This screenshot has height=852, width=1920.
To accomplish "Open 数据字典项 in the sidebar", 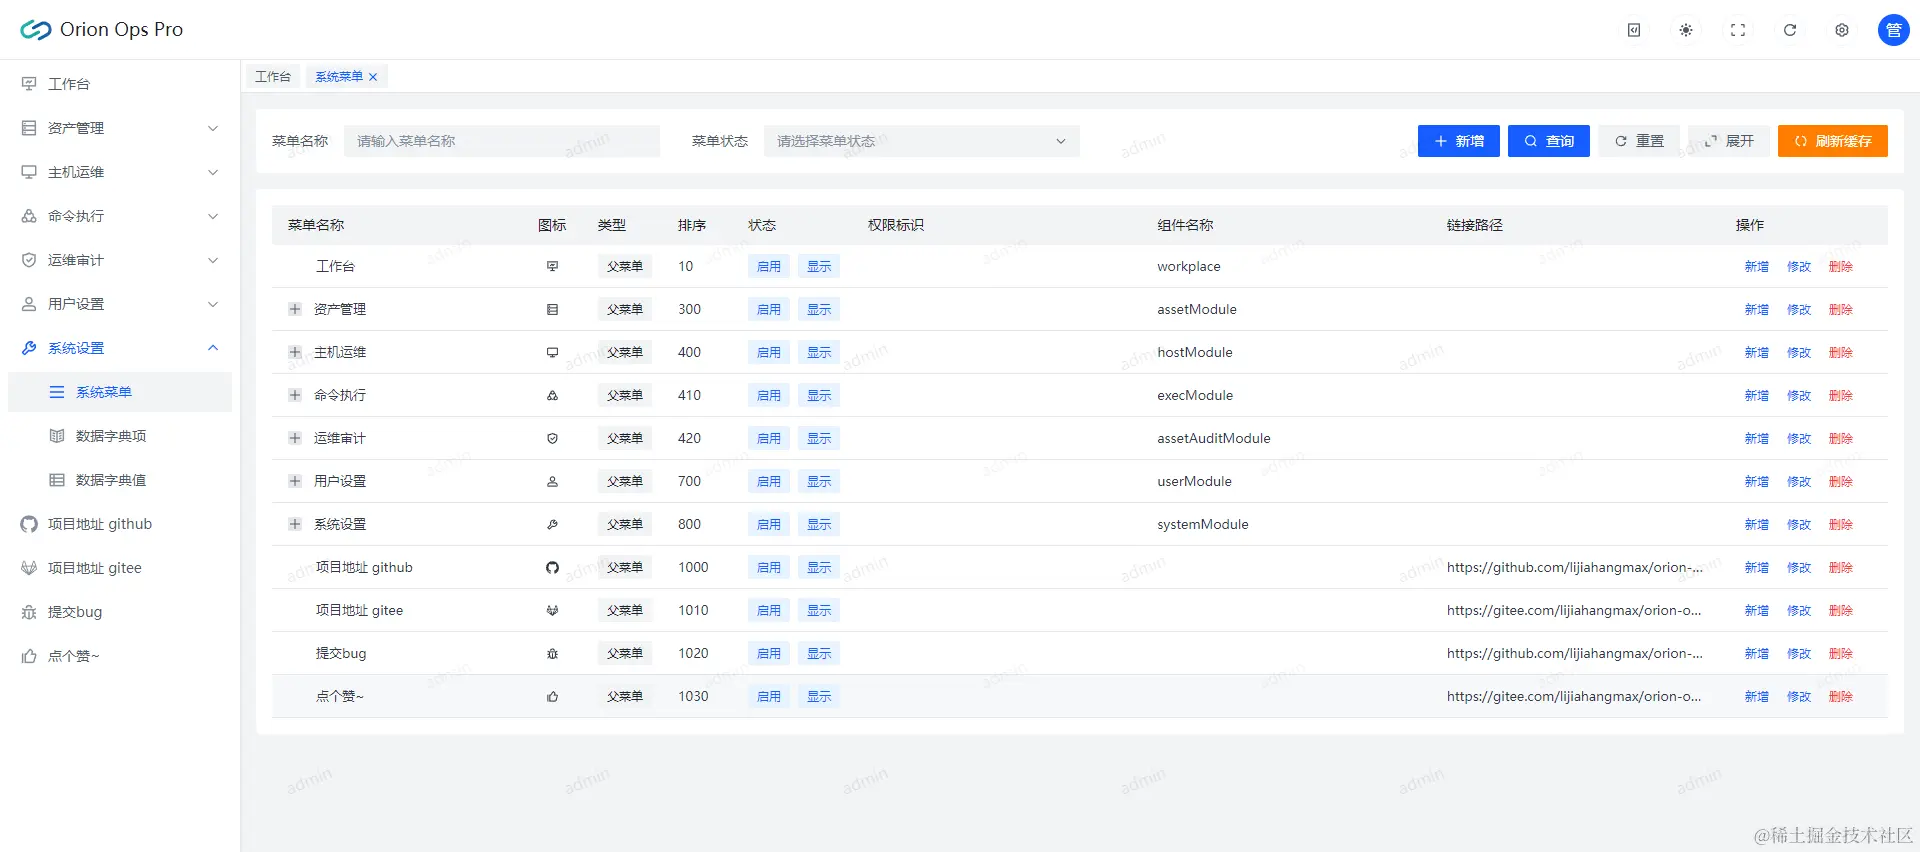I will pyautogui.click(x=120, y=436).
